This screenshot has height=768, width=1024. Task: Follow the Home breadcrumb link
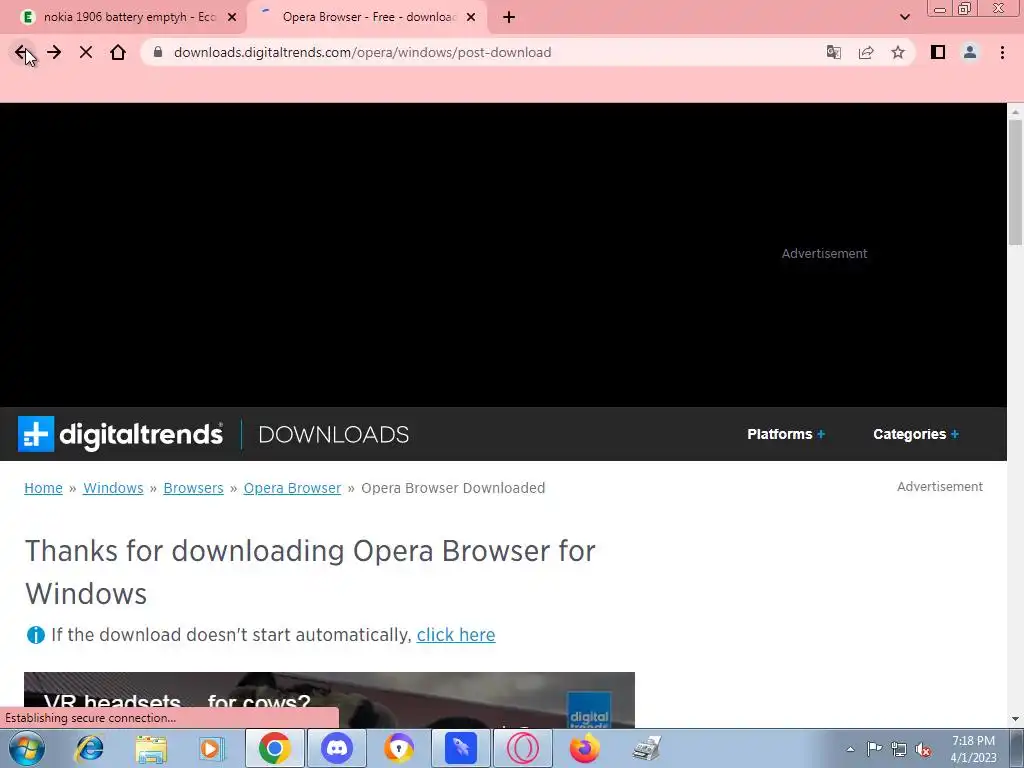(43, 488)
